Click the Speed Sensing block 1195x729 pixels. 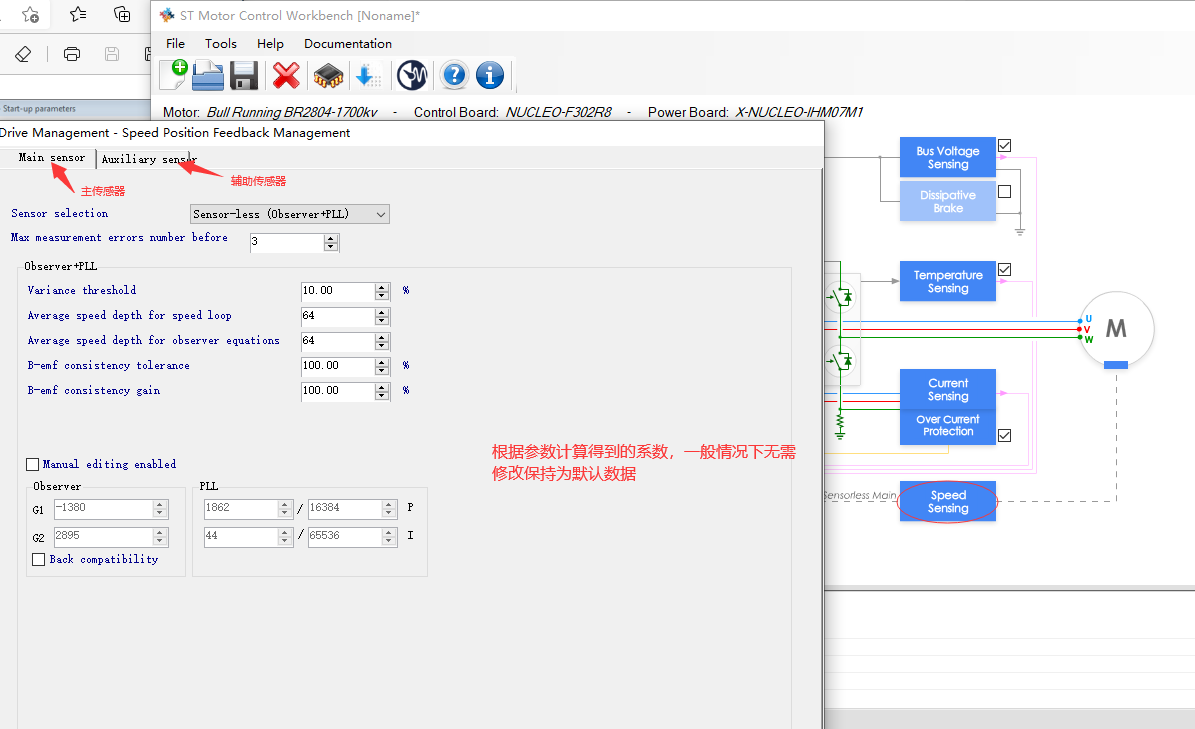point(947,501)
